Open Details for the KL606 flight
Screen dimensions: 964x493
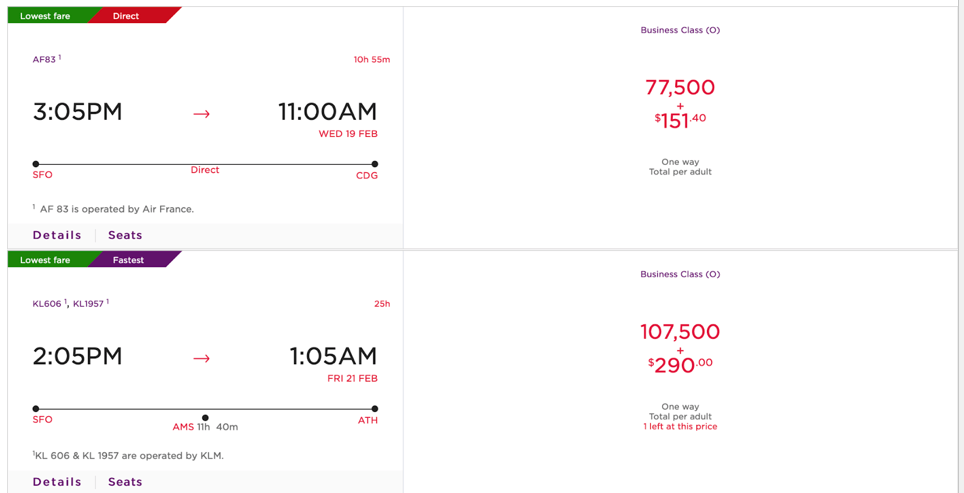[57, 481]
